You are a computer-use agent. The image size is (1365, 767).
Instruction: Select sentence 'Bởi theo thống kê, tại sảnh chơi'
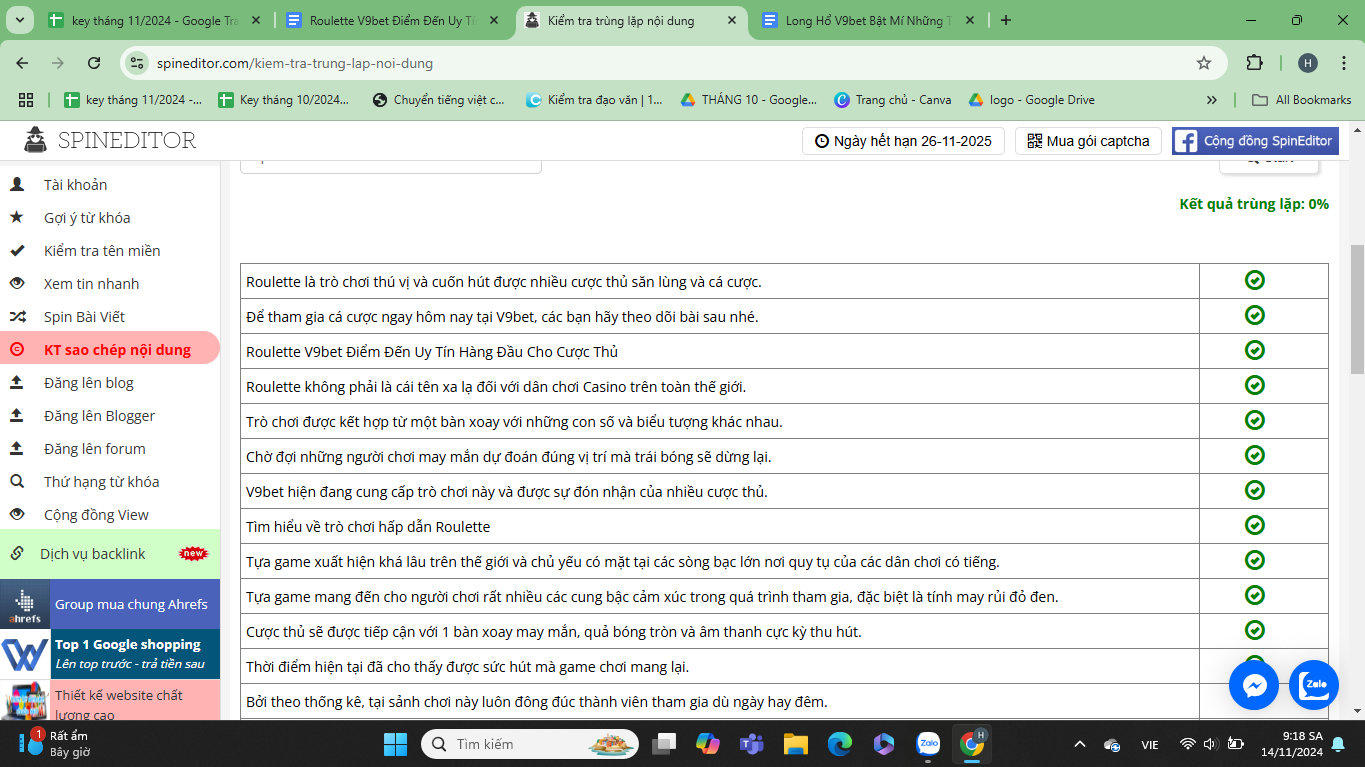pyautogui.click(x=537, y=702)
